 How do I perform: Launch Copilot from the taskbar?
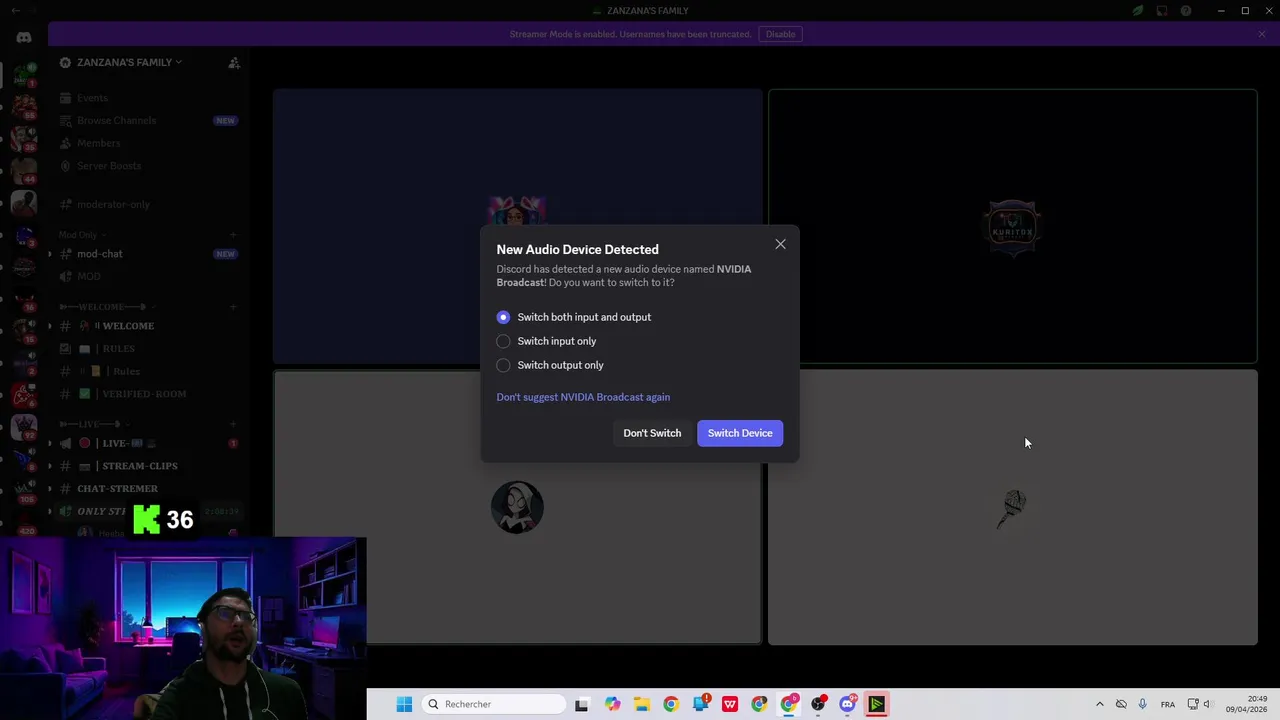612,704
